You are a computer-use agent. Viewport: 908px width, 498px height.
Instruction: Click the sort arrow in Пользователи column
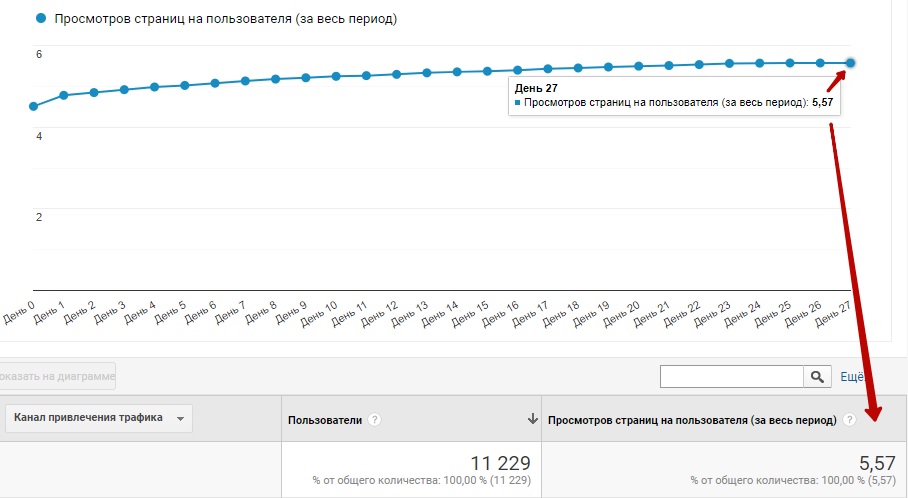pos(532,420)
